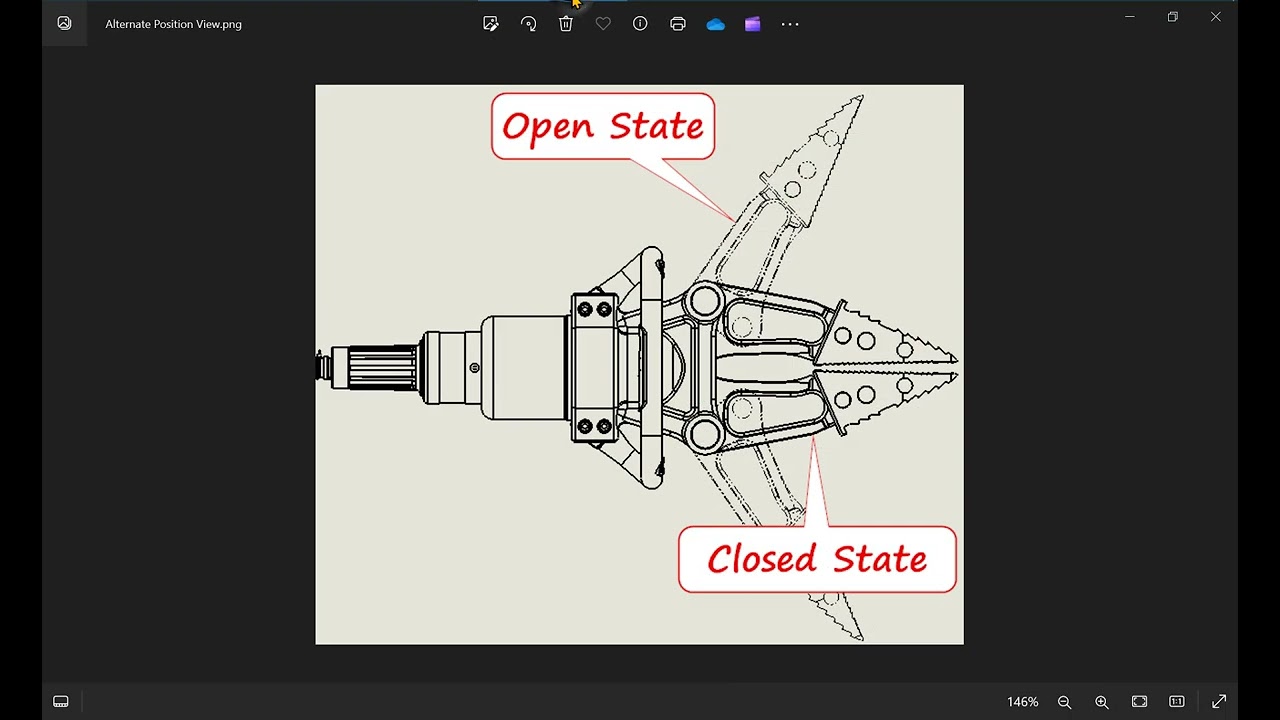
Task: Rotate the image with the rotate icon
Action: 528,24
